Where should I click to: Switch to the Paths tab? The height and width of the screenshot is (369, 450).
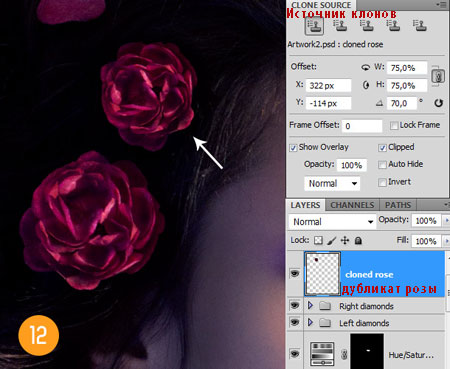pos(398,205)
